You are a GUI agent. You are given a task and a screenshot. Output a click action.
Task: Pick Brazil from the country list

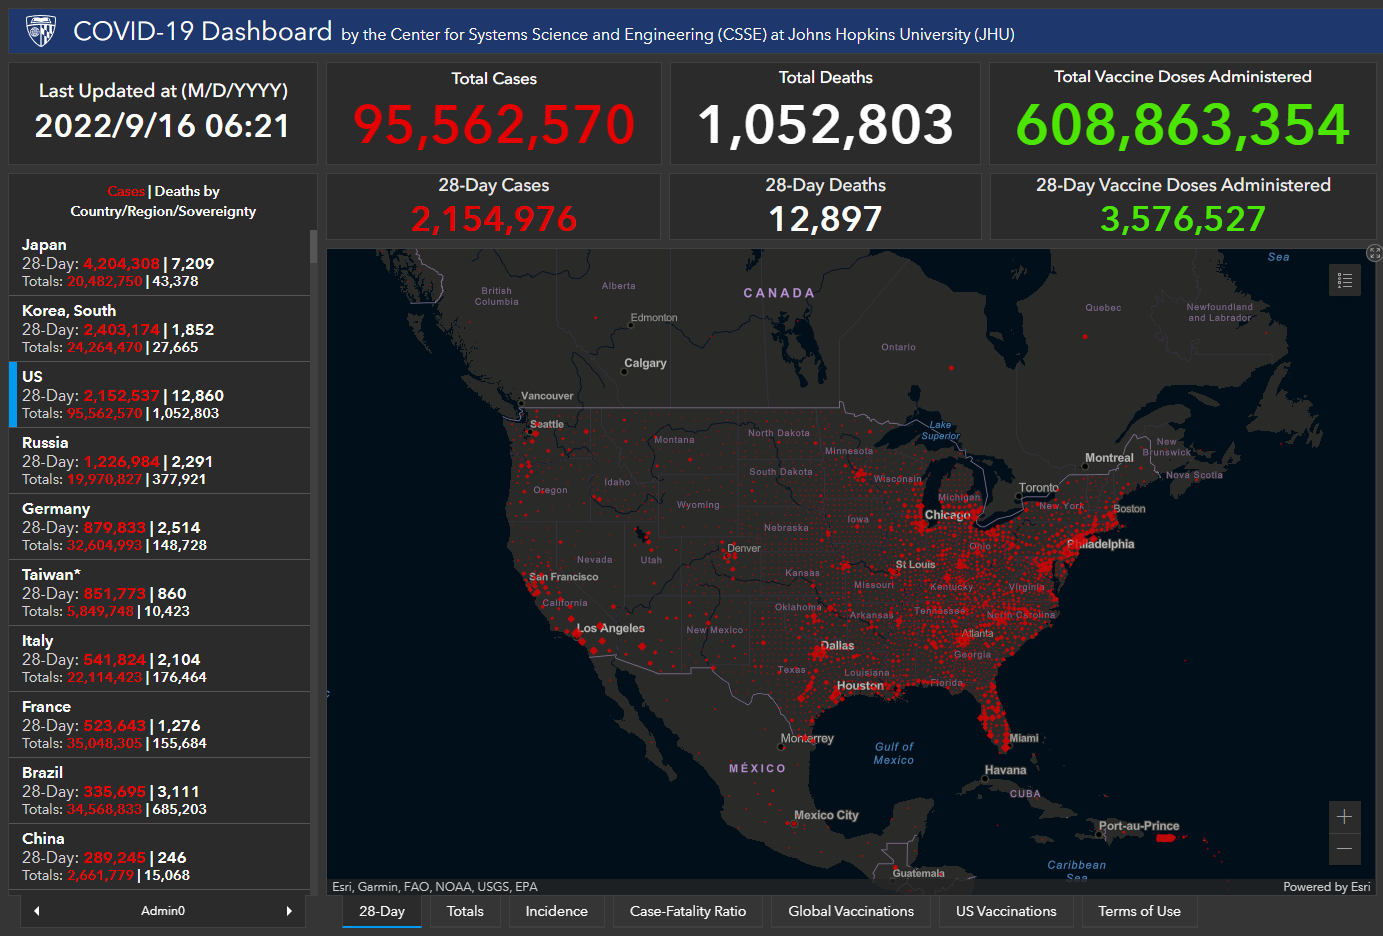[160, 791]
